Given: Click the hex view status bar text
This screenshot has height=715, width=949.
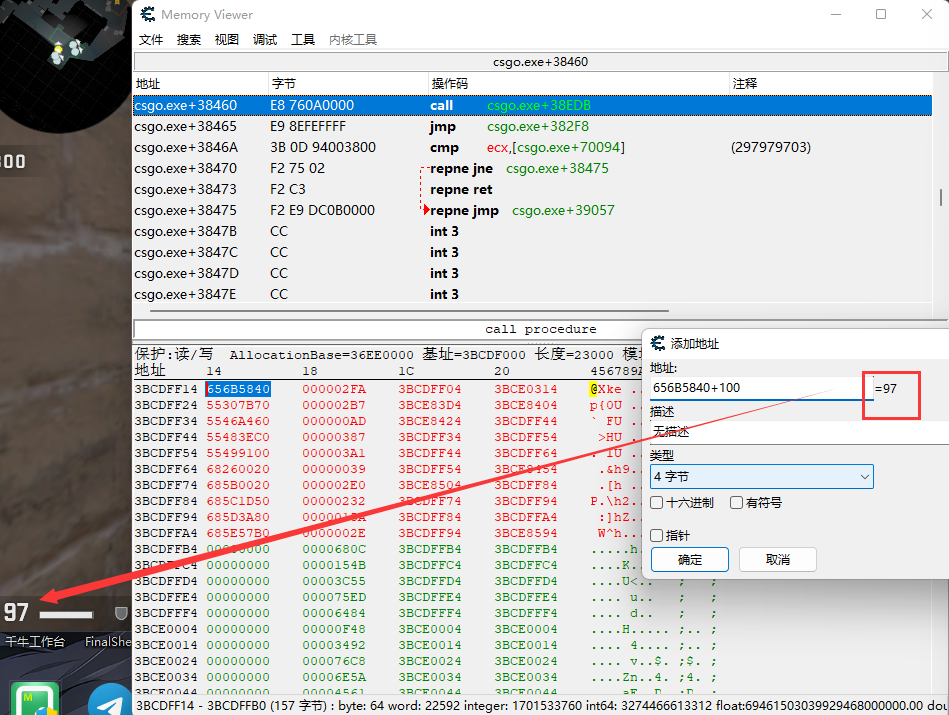Looking at the screenshot, I should pos(542,706).
